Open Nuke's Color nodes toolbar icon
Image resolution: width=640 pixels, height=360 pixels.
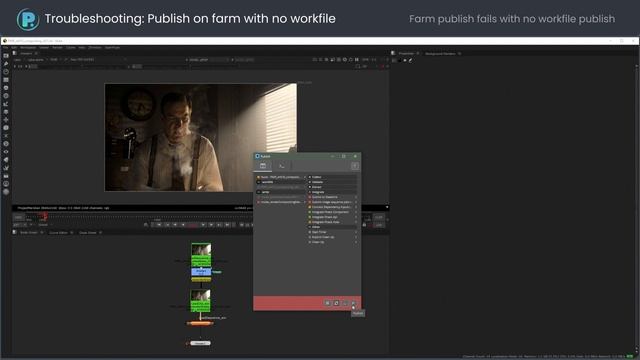pyautogui.click(x=6, y=88)
